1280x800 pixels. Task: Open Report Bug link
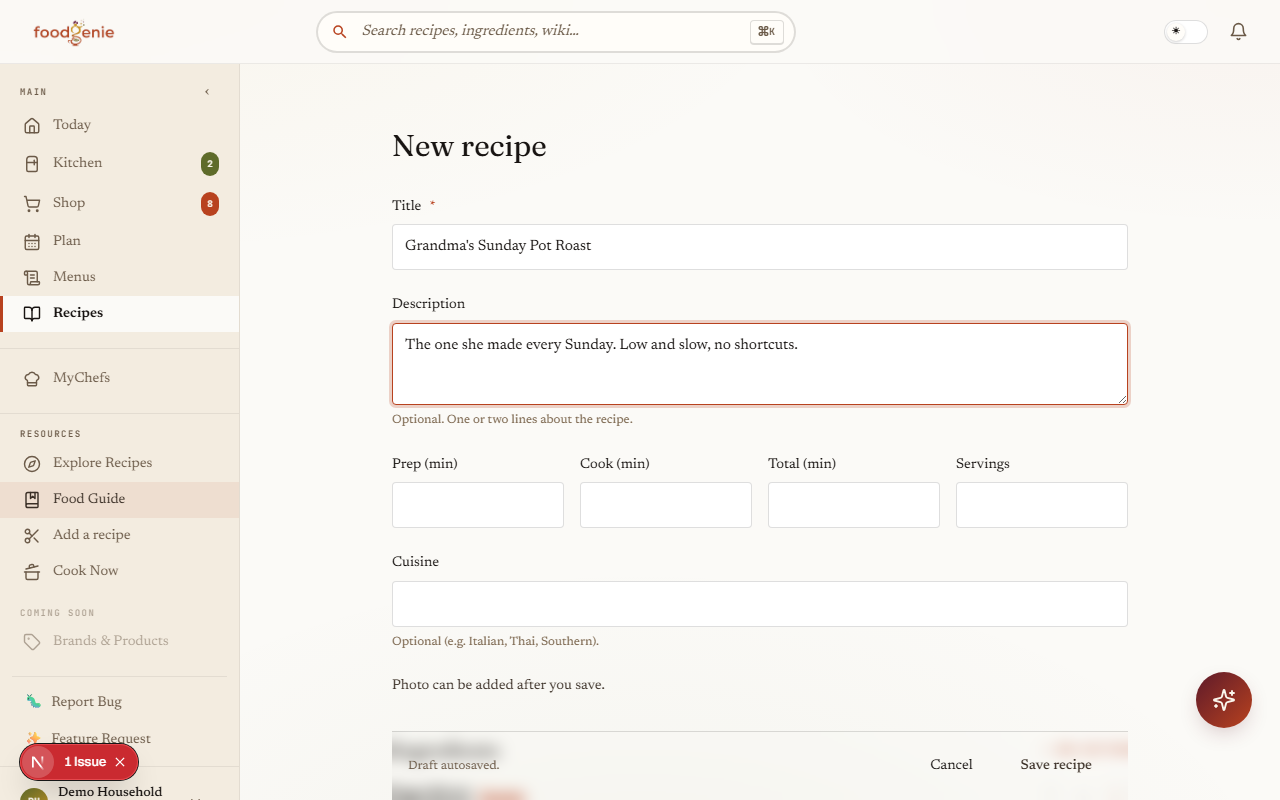click(x=120, y=702)
